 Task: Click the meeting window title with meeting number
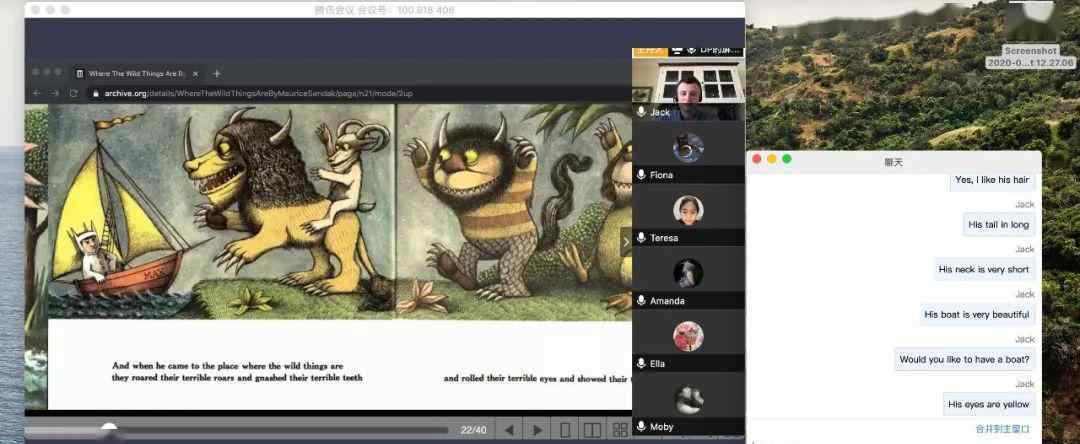tap(384, 10)
